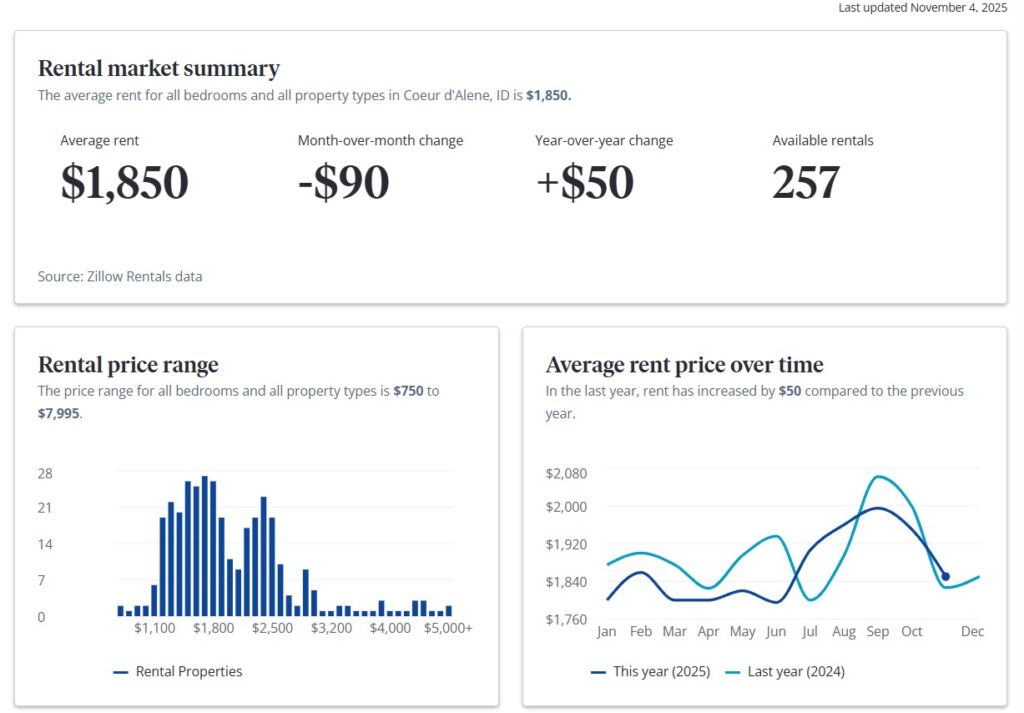
Task: Select the -$90 month-over-month change value
Action: pos(343,183)
